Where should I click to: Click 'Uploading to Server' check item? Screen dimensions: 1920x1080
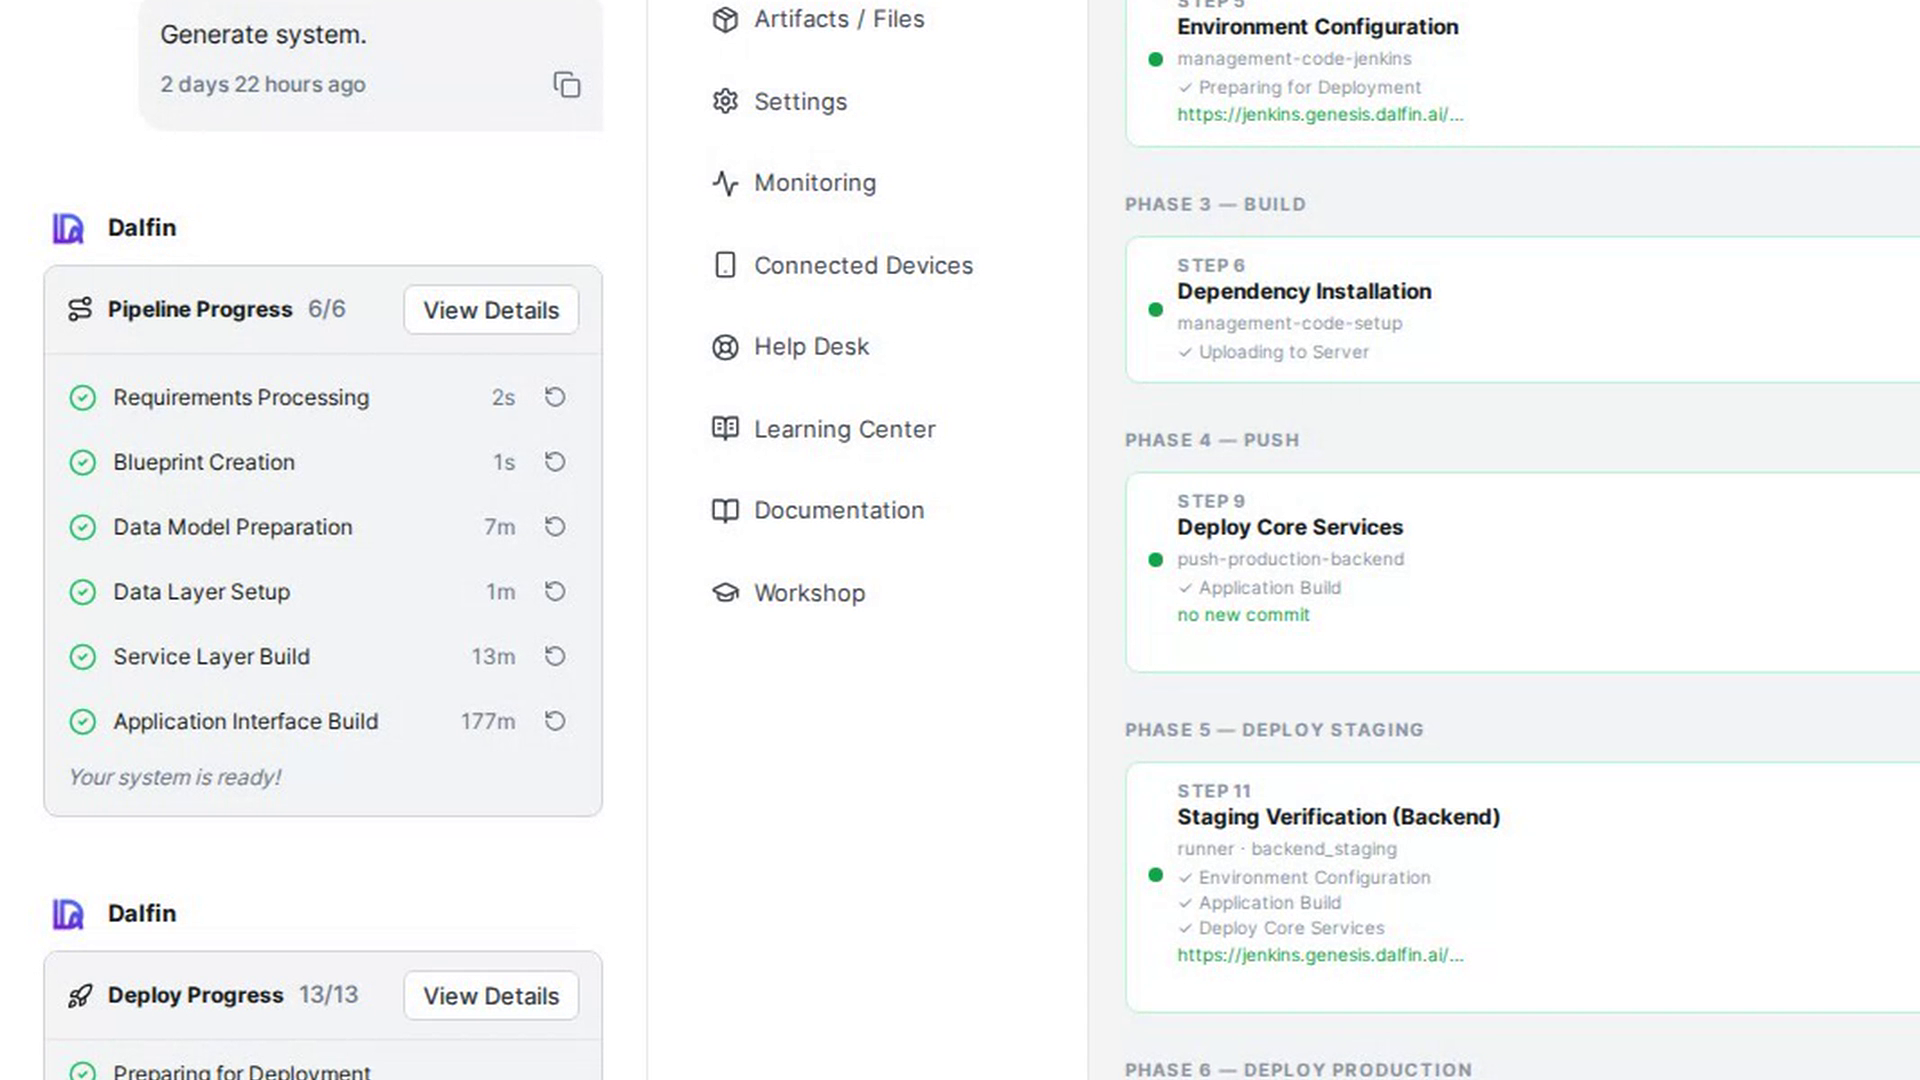click(x=1273, y=352)
